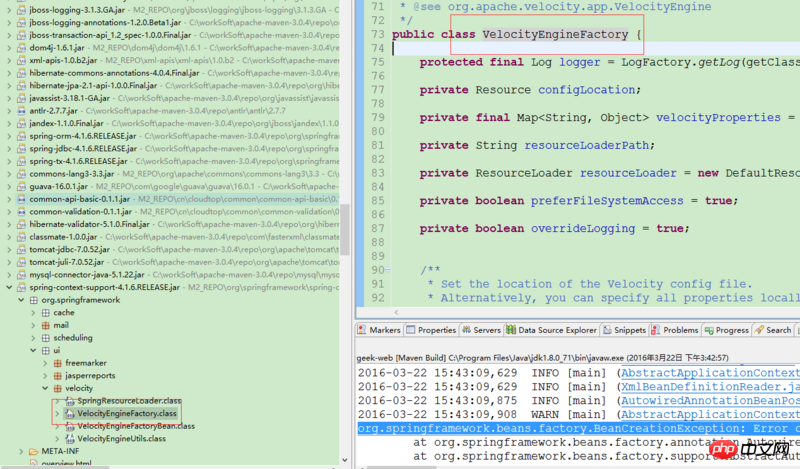Screen dimensions: 800x469
Task: Click the Package Explorer scroll-down arrow
Action: coord(345,460)
